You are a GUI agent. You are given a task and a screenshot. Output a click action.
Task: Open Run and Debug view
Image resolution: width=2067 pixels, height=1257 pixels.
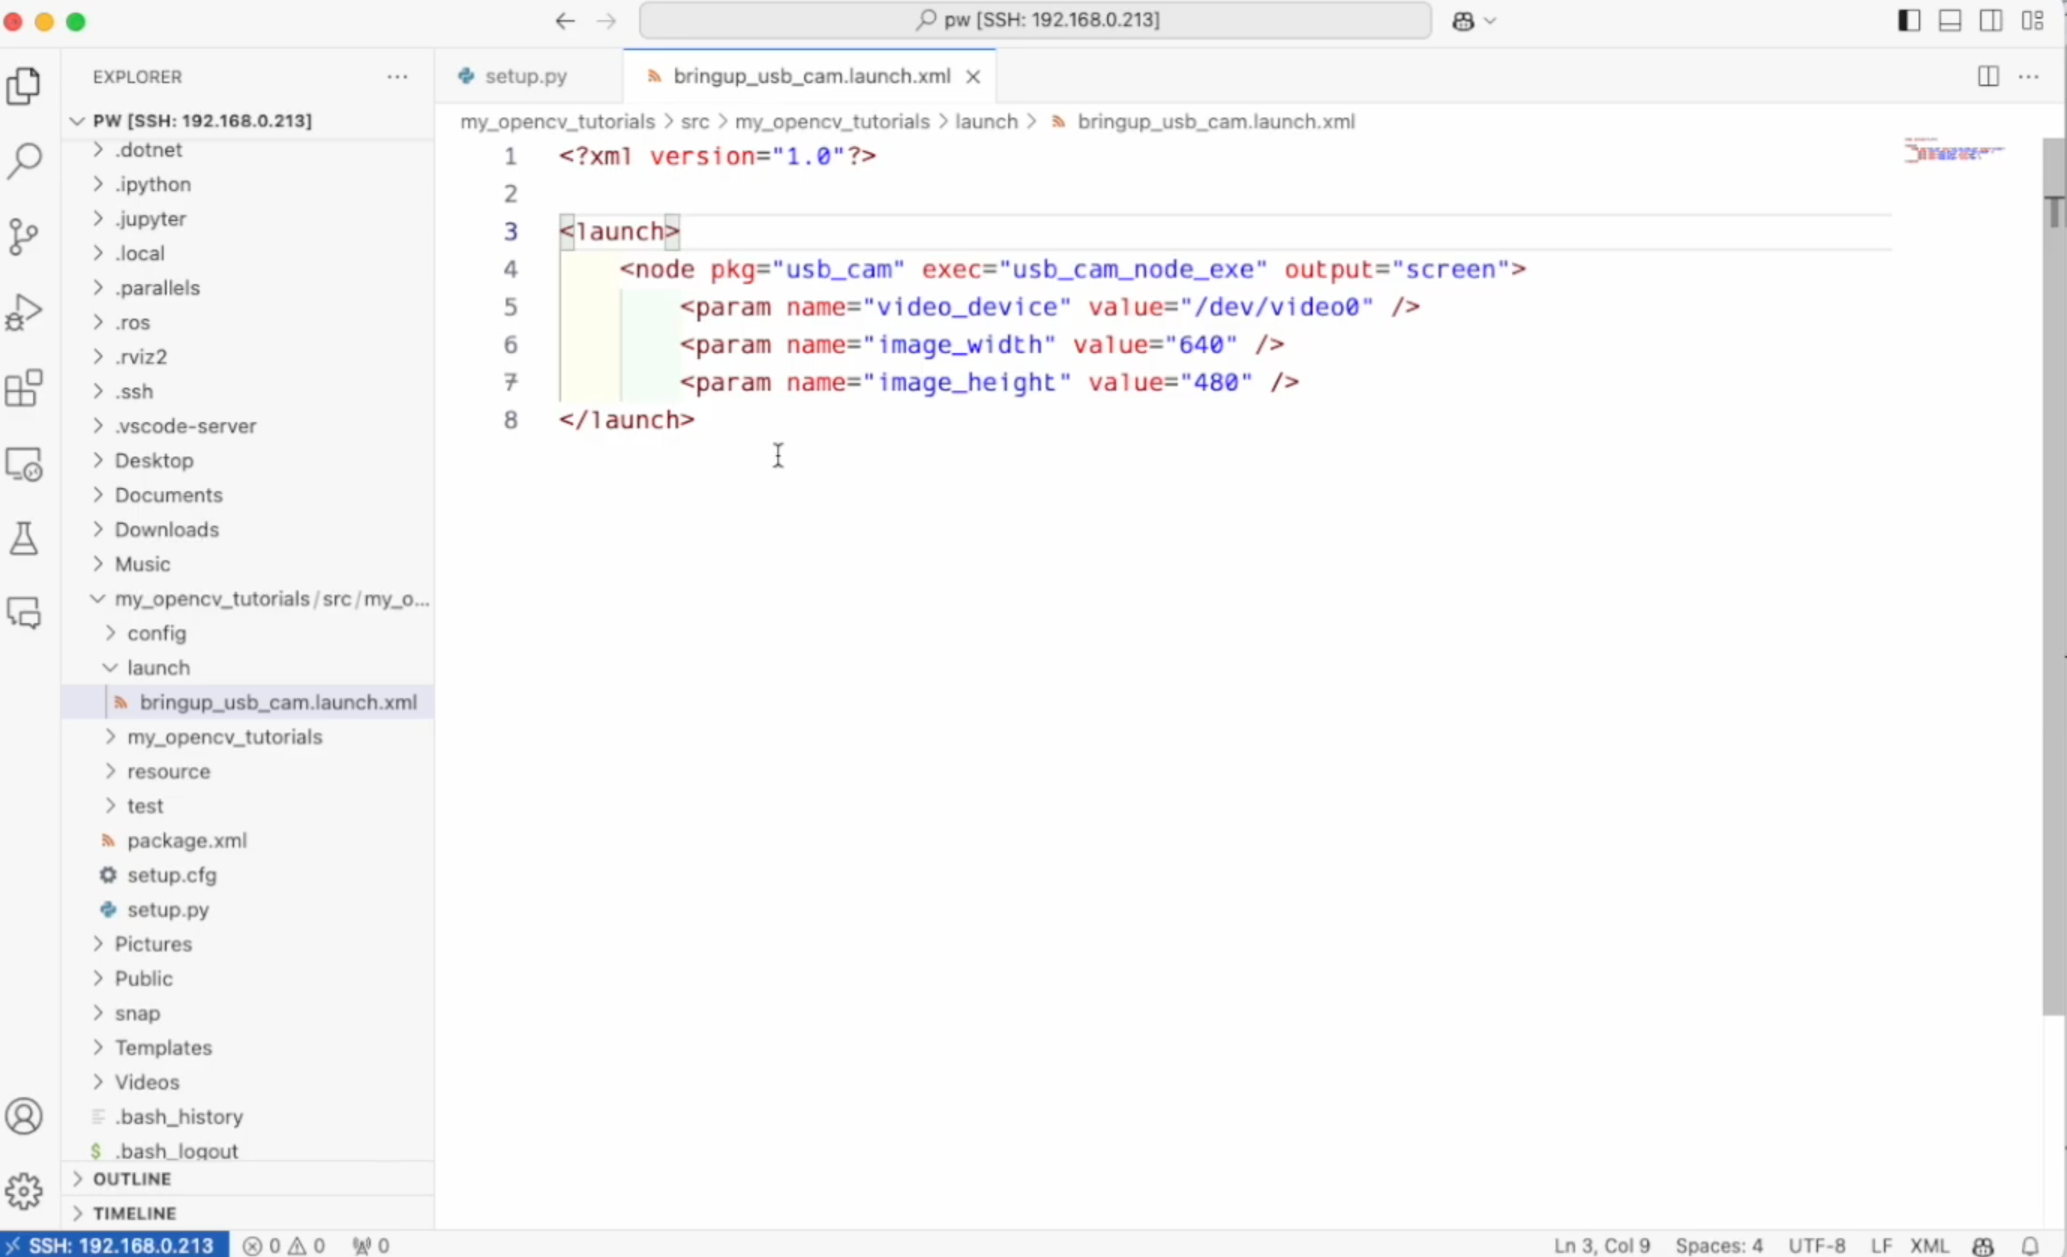tap(24, 312)
